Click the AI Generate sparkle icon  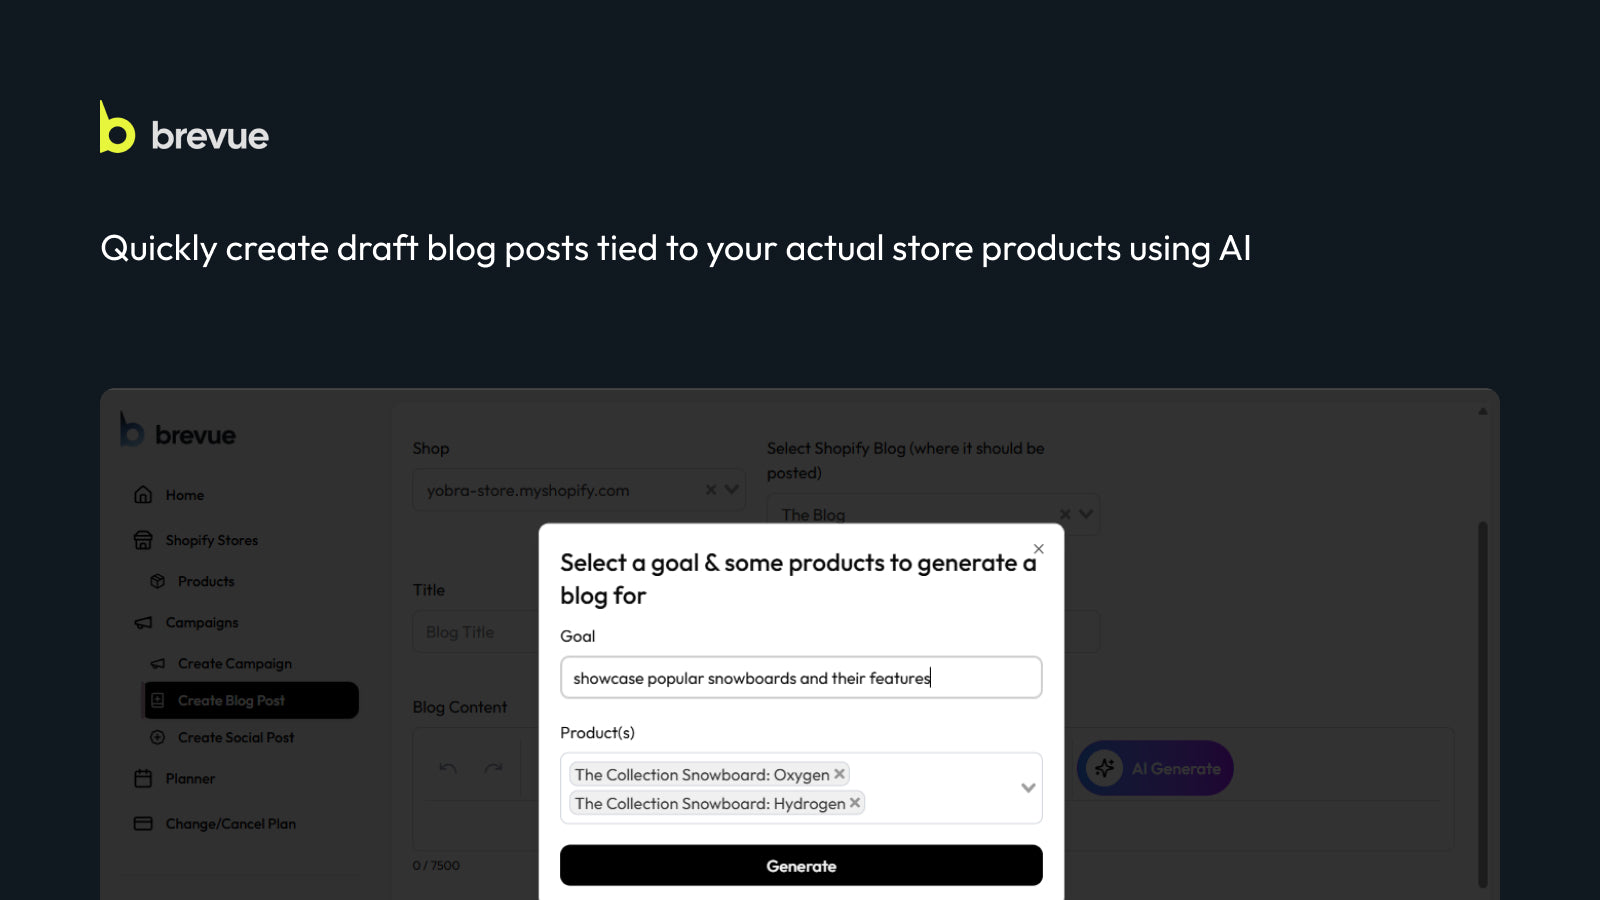point(1105,768)
